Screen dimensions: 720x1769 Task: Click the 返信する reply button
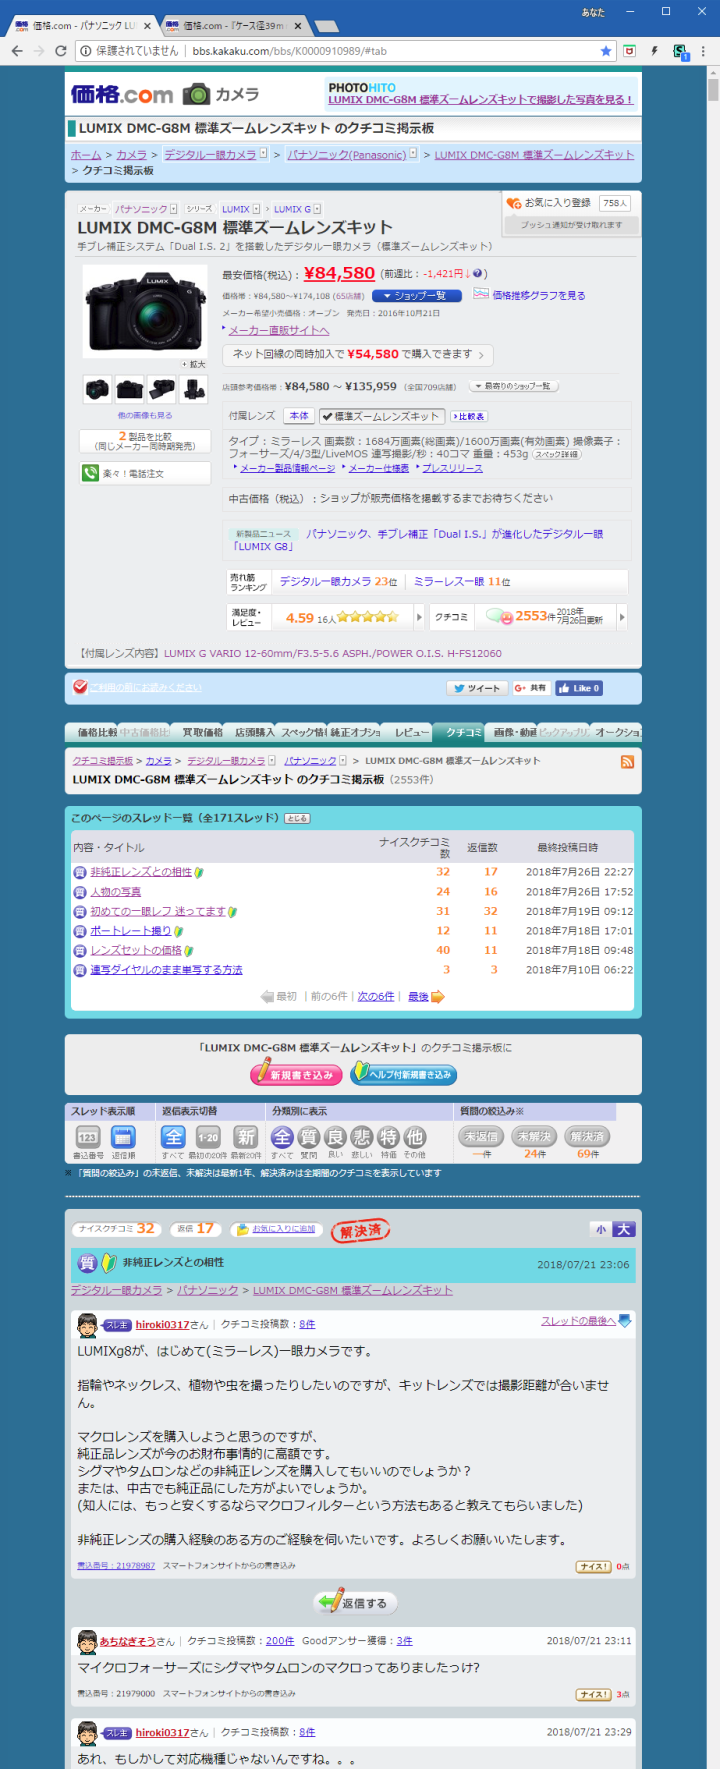[x=356, y=1603]
